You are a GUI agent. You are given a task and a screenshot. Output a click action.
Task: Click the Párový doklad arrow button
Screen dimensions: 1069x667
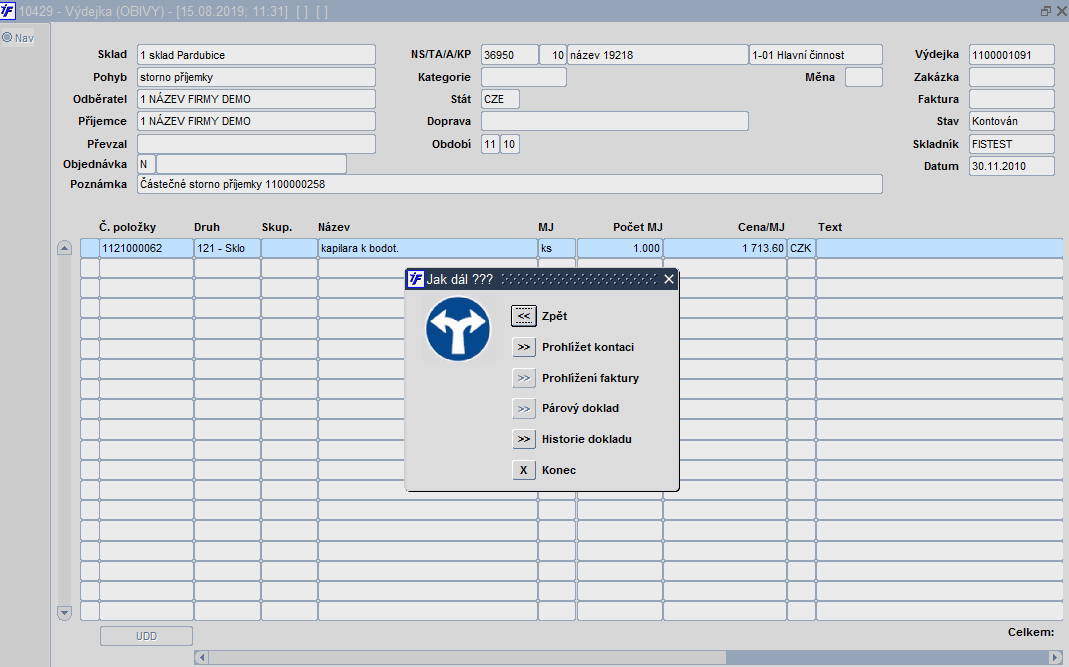point(524,409)
